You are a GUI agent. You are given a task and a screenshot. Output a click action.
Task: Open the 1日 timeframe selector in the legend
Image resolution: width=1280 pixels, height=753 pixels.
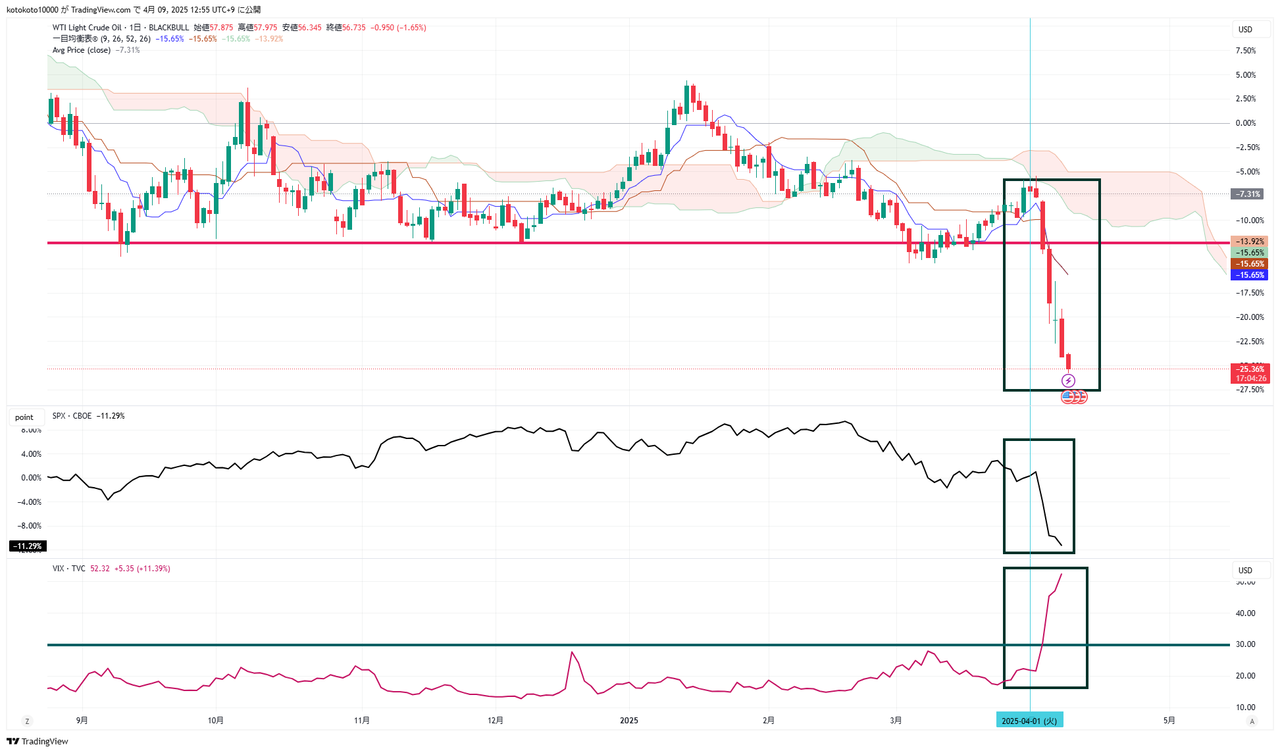click(133, 28)
